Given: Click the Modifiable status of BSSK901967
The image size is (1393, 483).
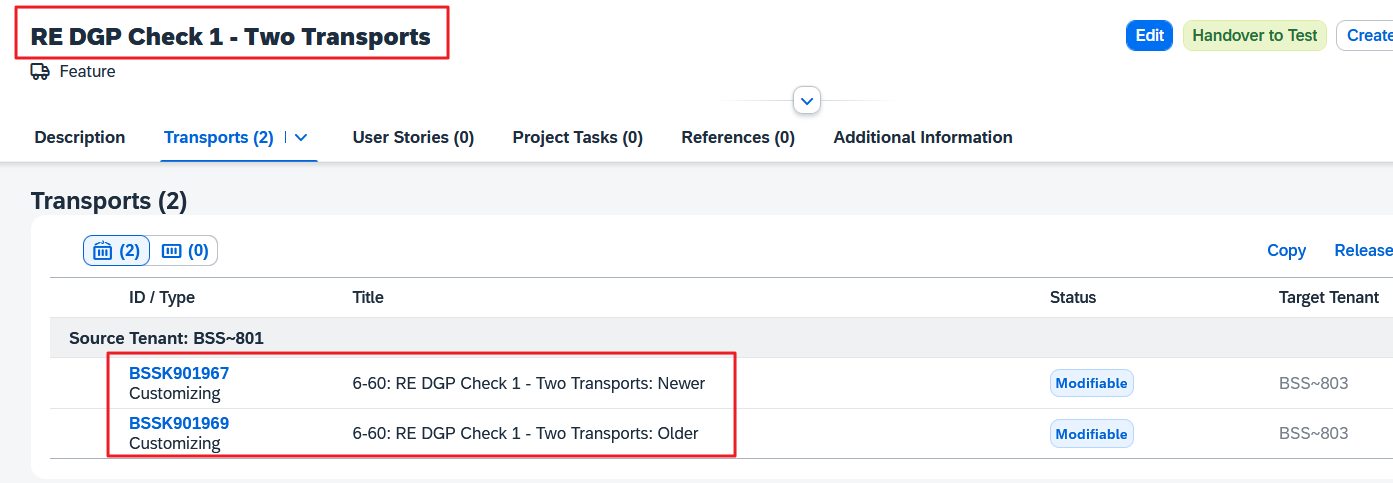Looking at the screenshot, I should [1091, 384].
